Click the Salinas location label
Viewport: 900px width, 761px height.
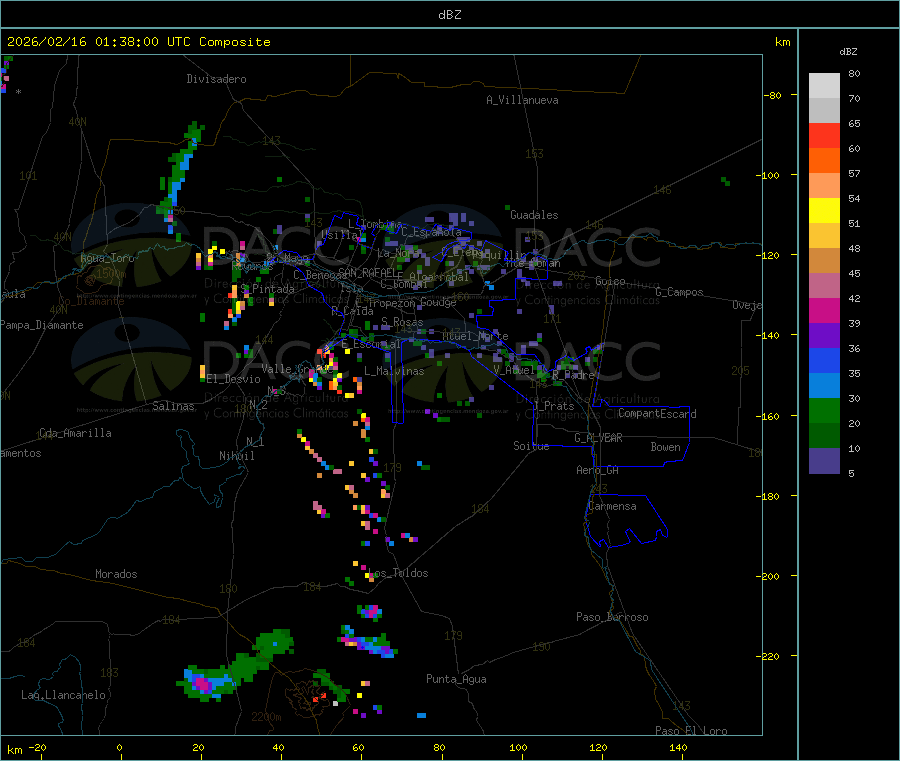click(x=173, y=406)
